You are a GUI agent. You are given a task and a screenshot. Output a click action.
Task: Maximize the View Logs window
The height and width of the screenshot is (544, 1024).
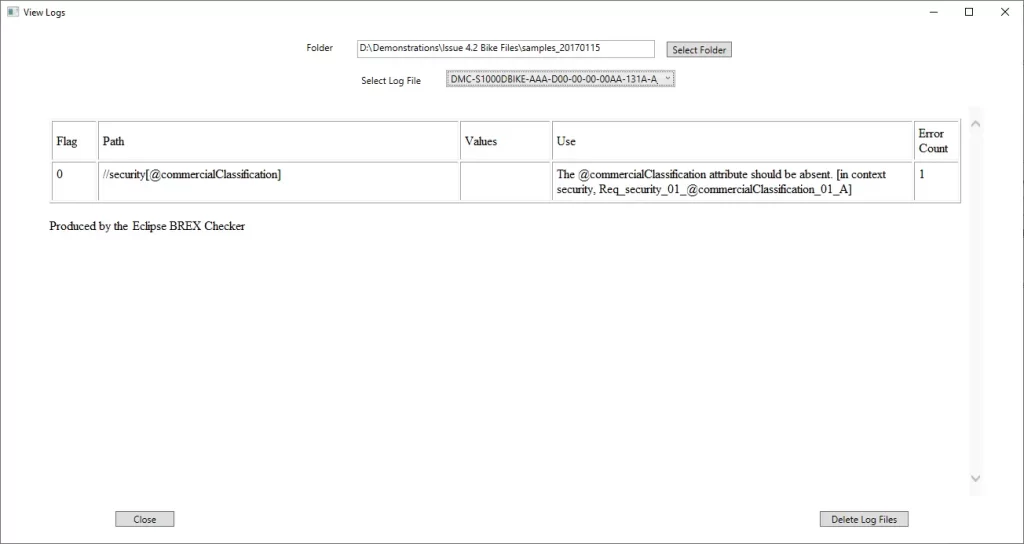tap(968, 12)
